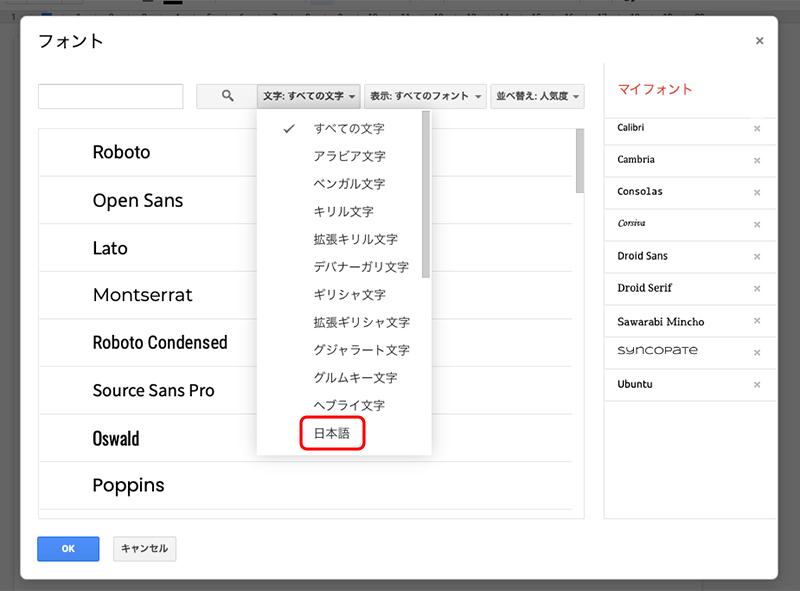Select Sawarabi Mincho in My Fonts list
Screen dimensions: 800x591
pos(661,322)
